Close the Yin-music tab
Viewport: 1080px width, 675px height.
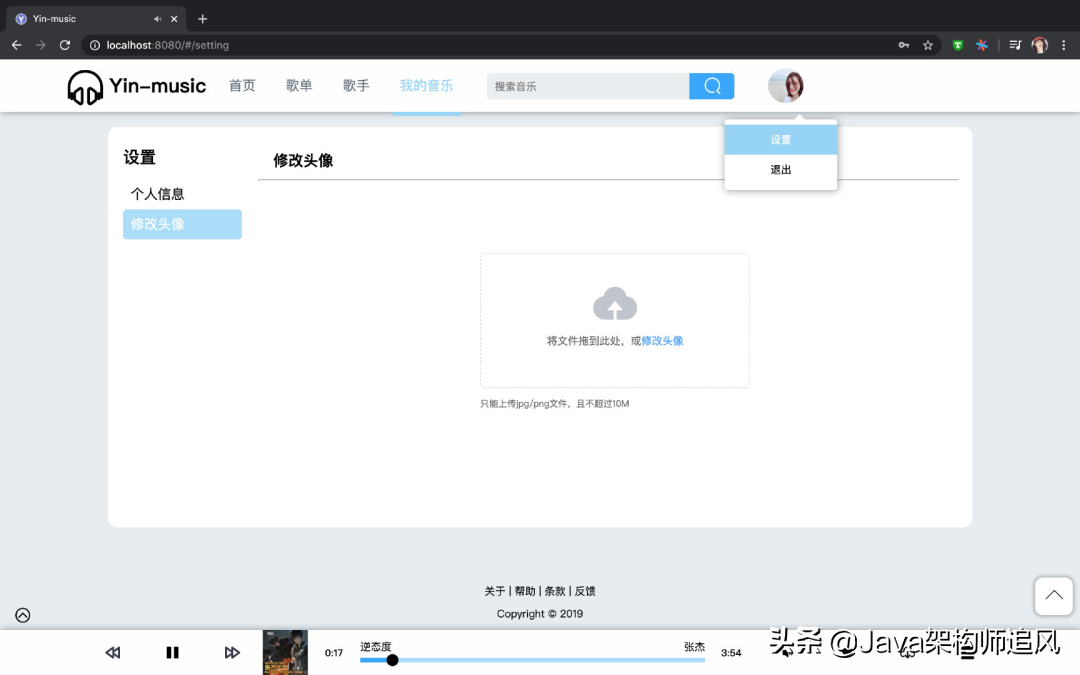tap(174, 19)
